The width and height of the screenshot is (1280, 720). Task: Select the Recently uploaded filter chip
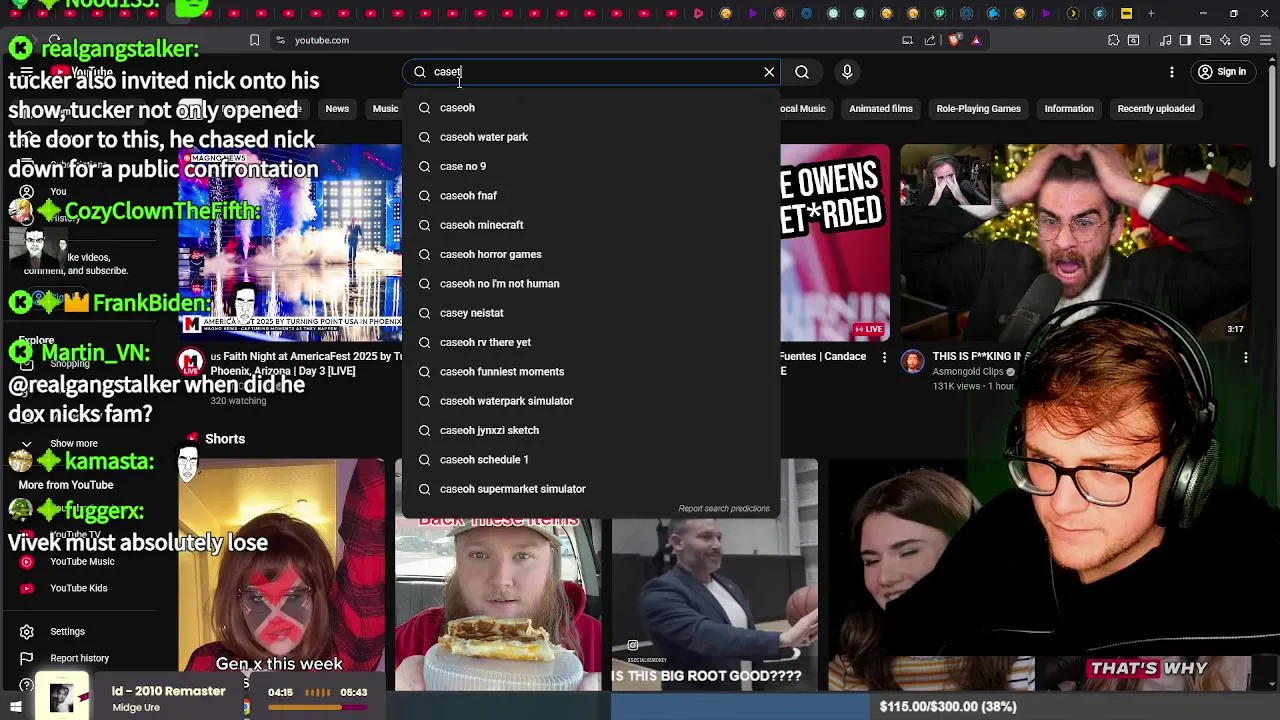click(1156, 109)
